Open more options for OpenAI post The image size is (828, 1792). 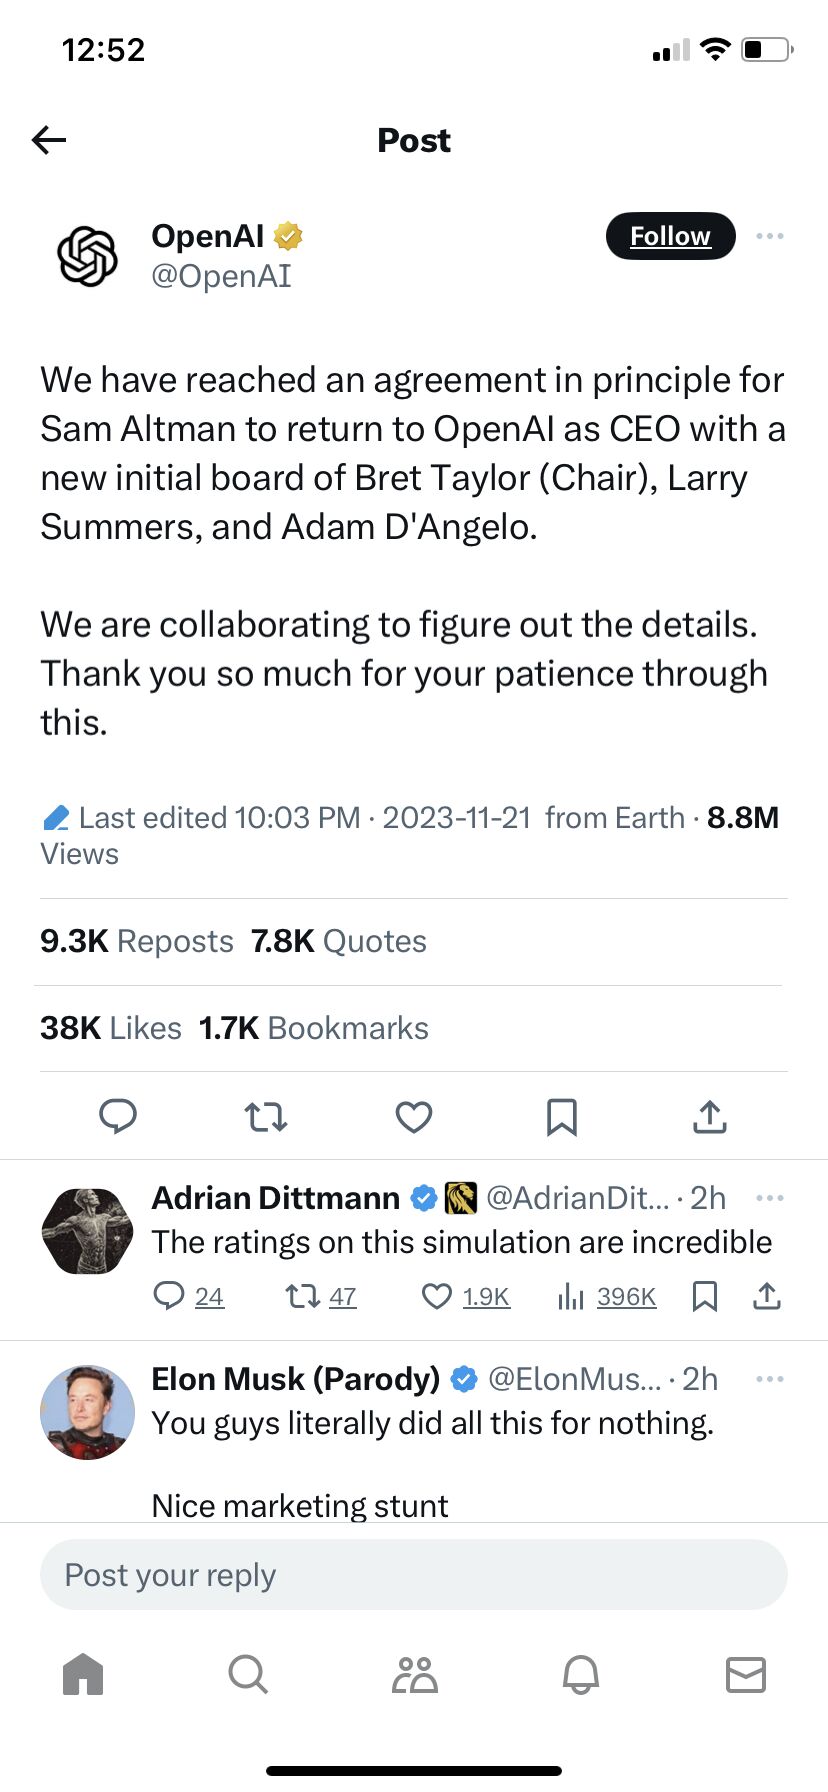coord(770,236)
